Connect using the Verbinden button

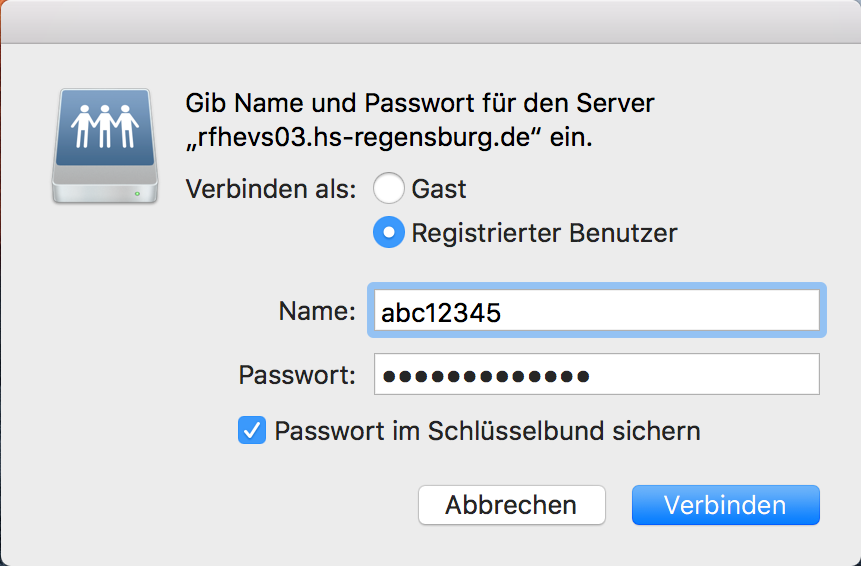725,505
